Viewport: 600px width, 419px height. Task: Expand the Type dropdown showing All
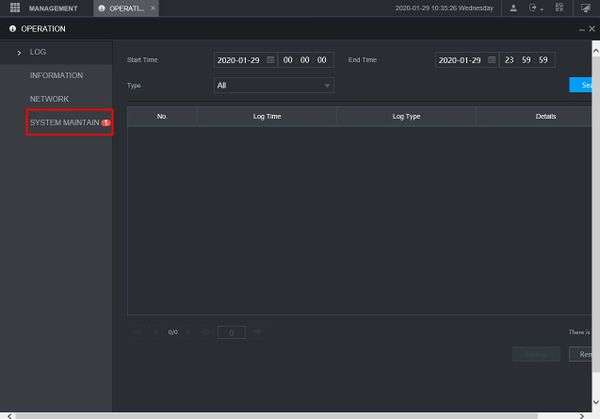tap(274, 85)
